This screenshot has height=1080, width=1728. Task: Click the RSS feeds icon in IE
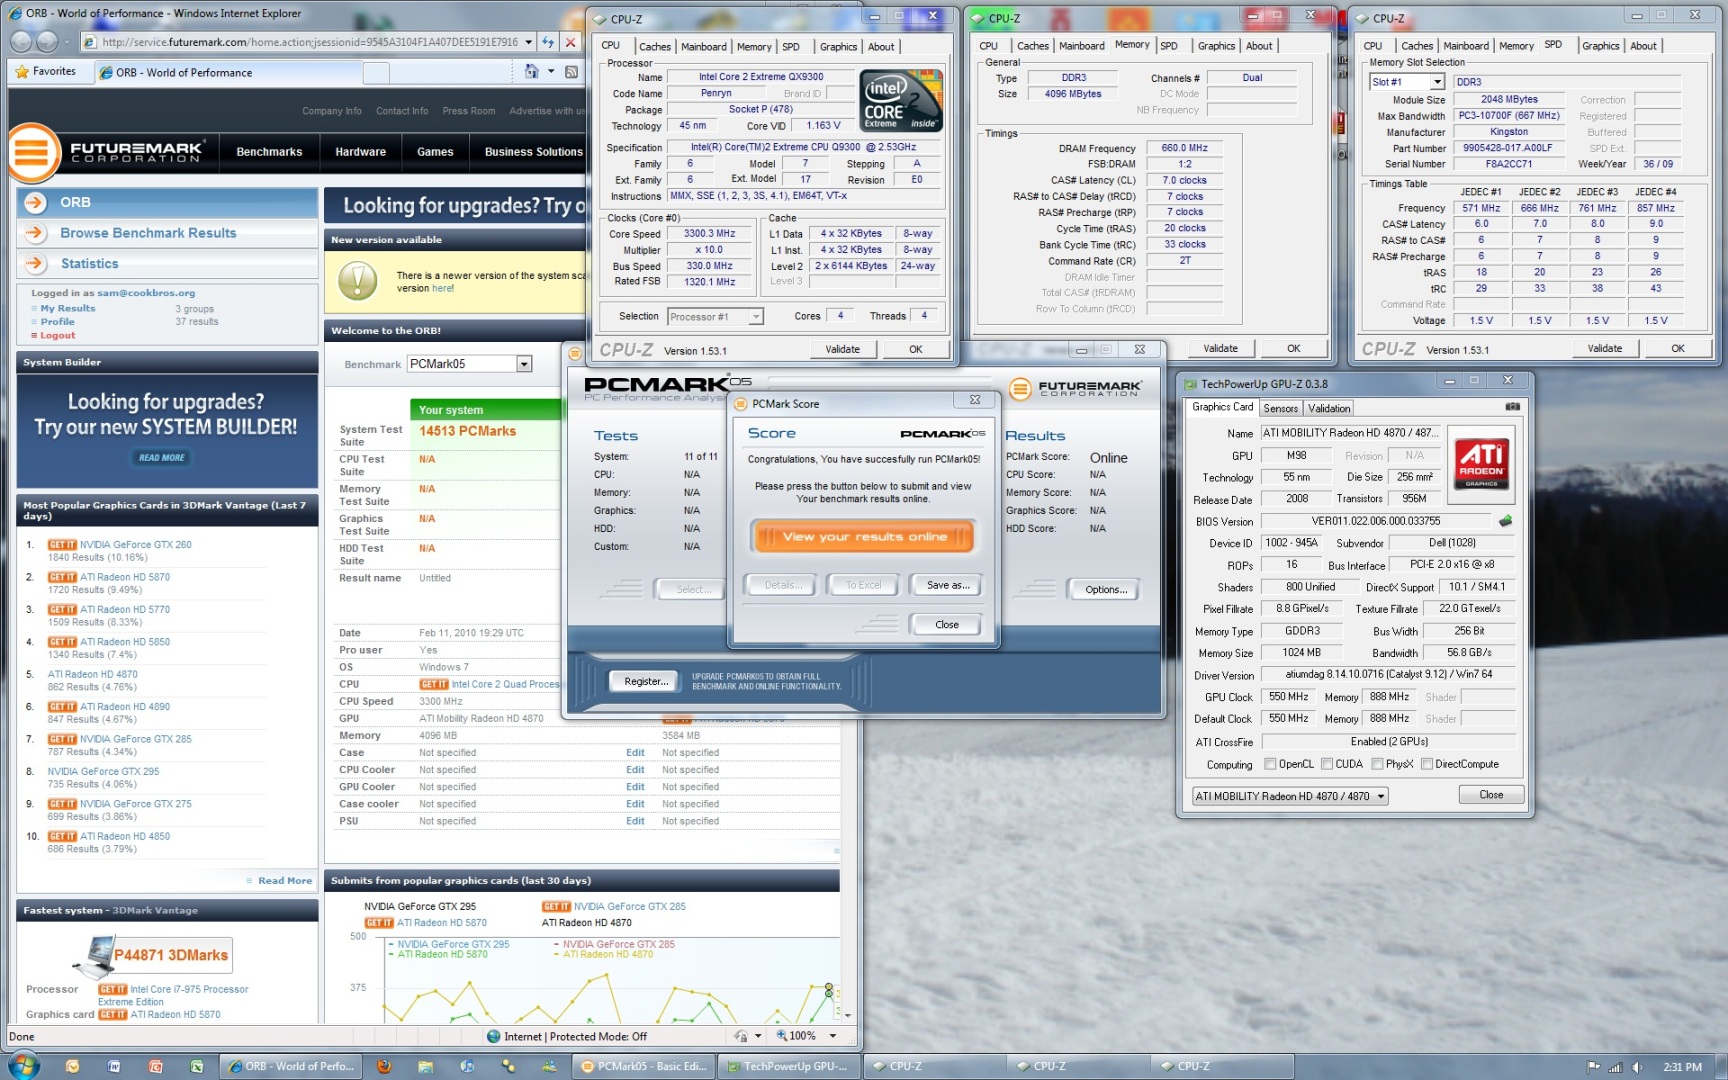571,71
